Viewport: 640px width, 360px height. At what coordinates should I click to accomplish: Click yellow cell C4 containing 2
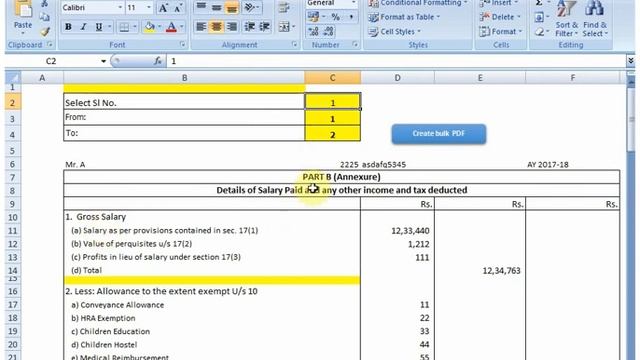point(333,134)
